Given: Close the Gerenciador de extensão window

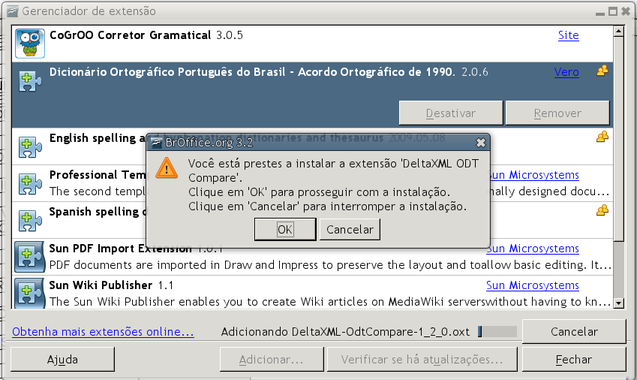Looking at the screenshot, I should tap(626, 11).
